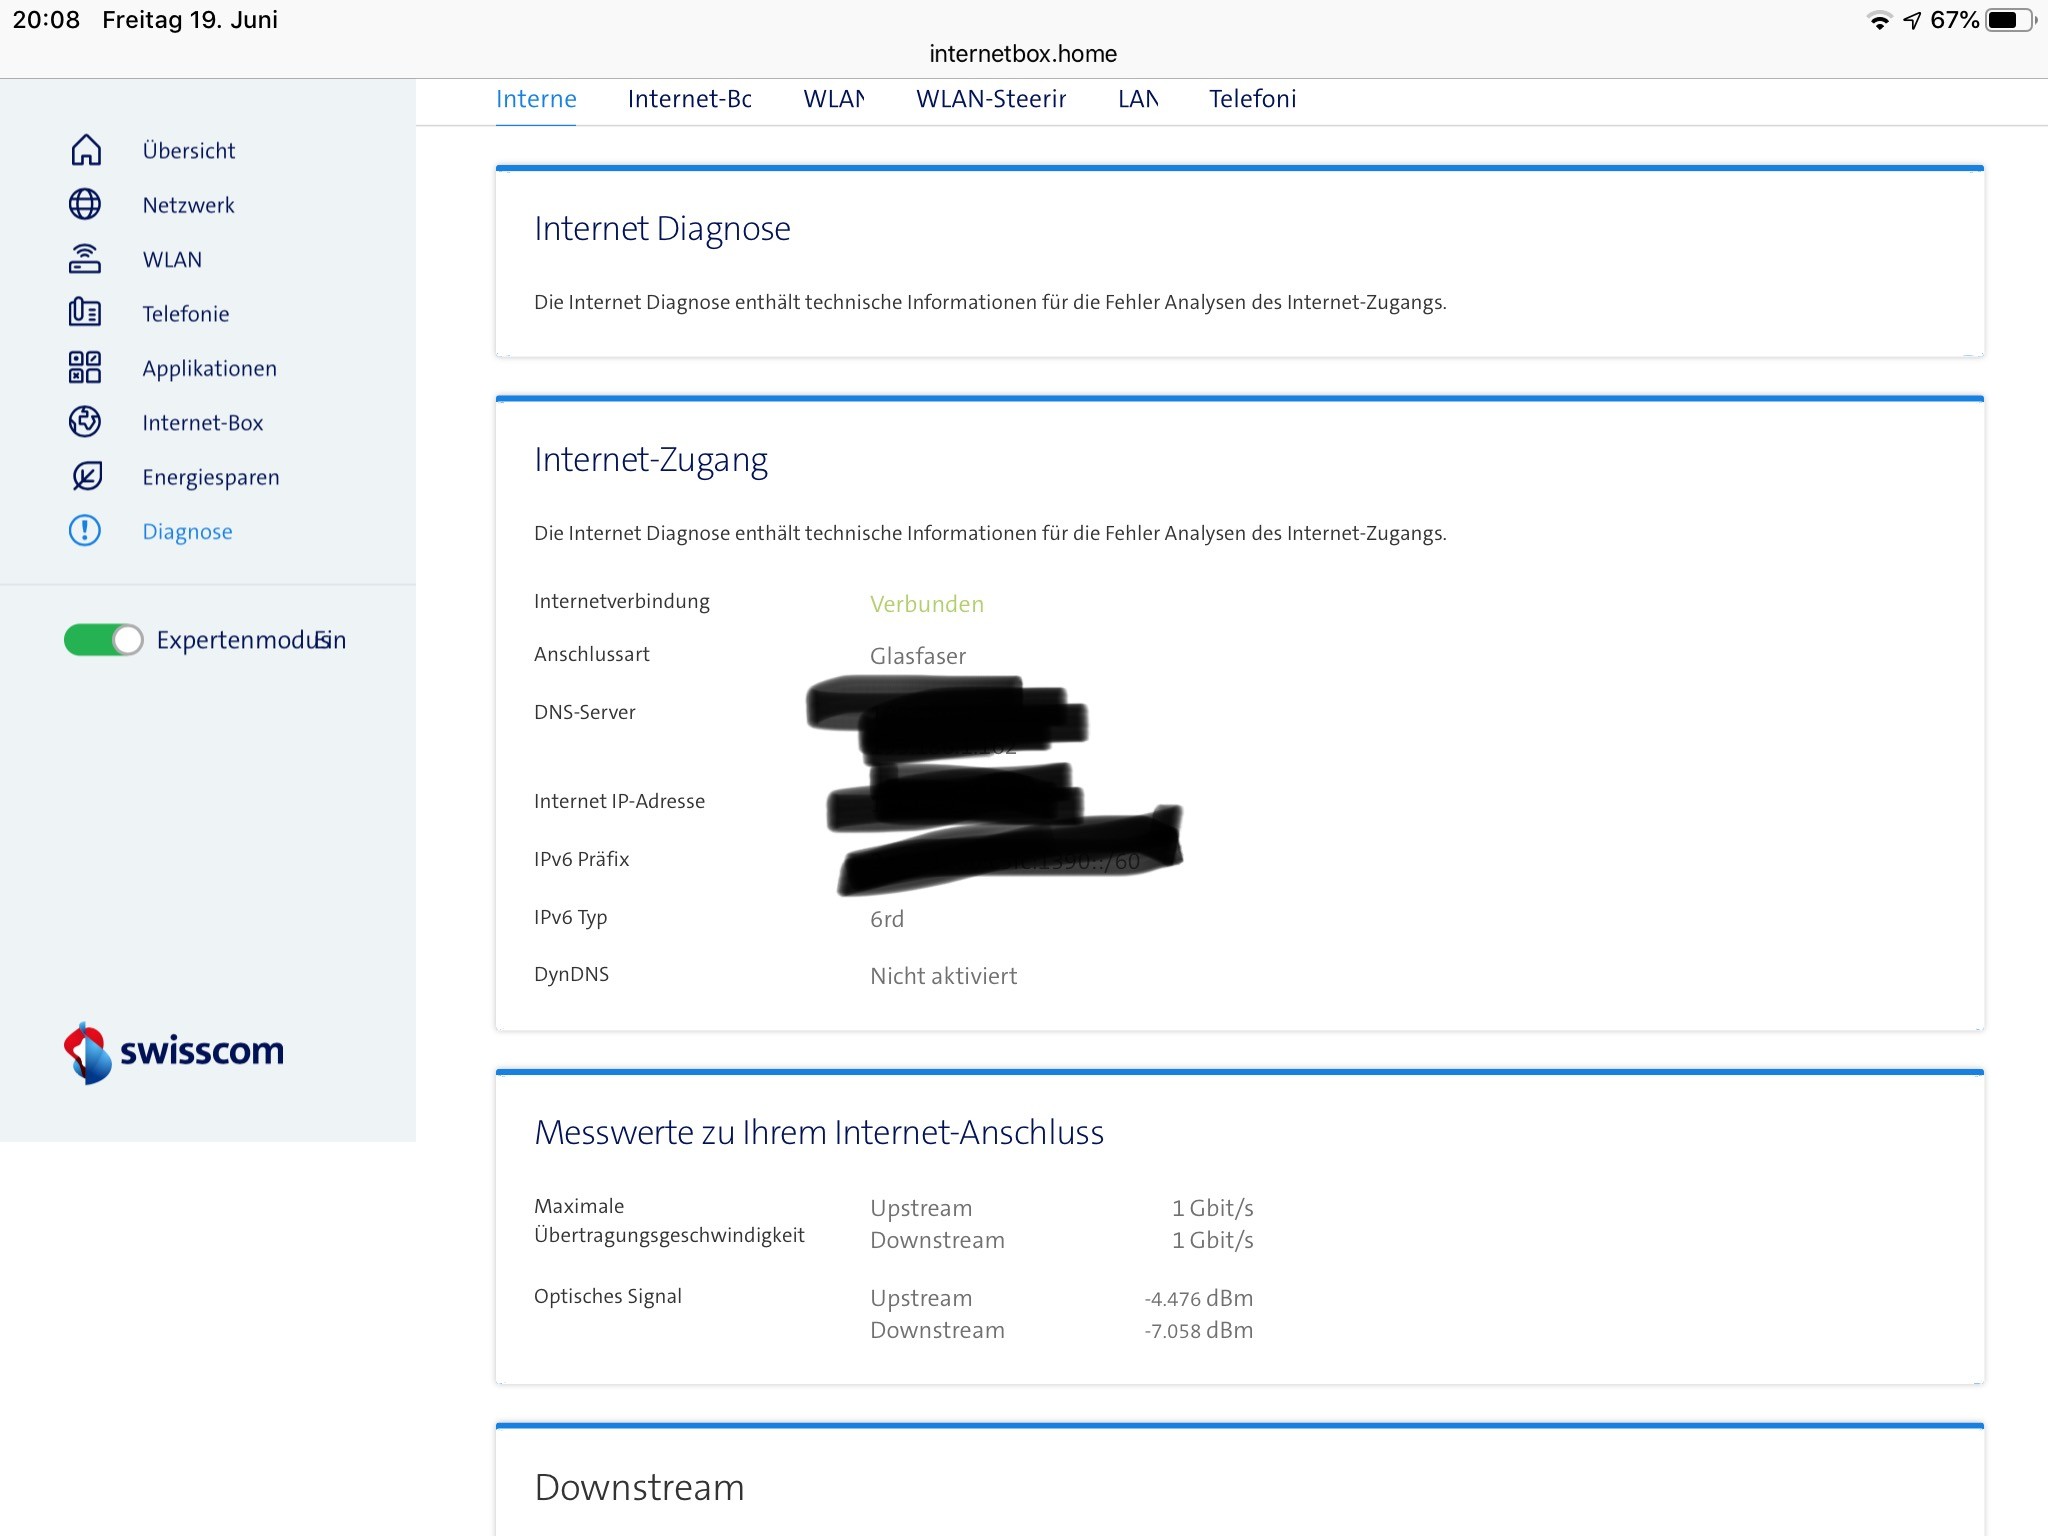Click the Diagnose exclamation icon
Screen dimensions: 2048x1536
point(85,530)
